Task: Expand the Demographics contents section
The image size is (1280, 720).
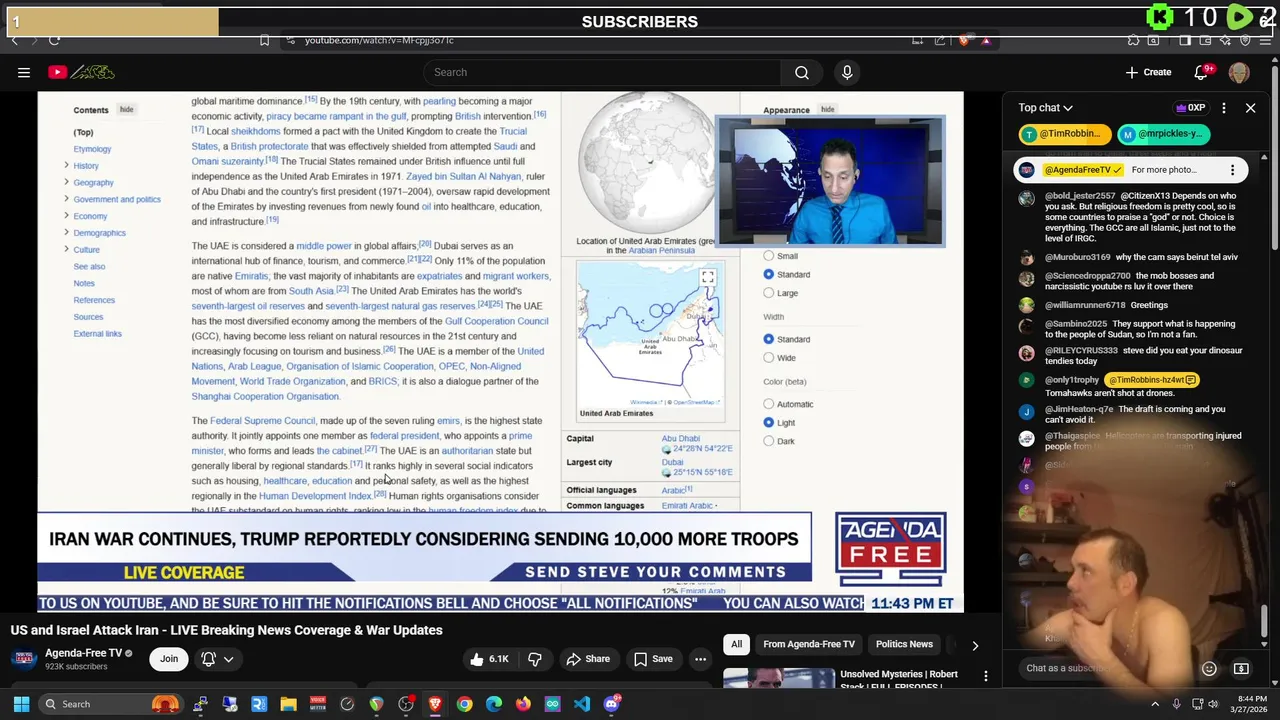Action: click(66, 232)
